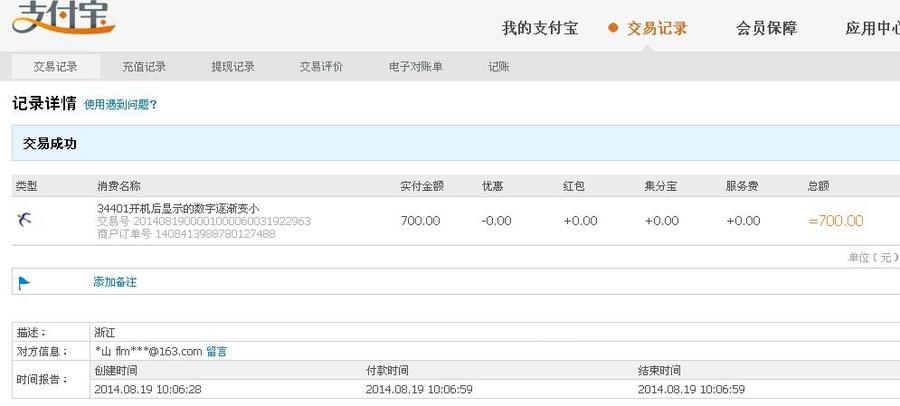The height and width of the screenshot is (406, 900).
Task: Click the +0.00 value under 服务费
Action: (x=743, y=221)
